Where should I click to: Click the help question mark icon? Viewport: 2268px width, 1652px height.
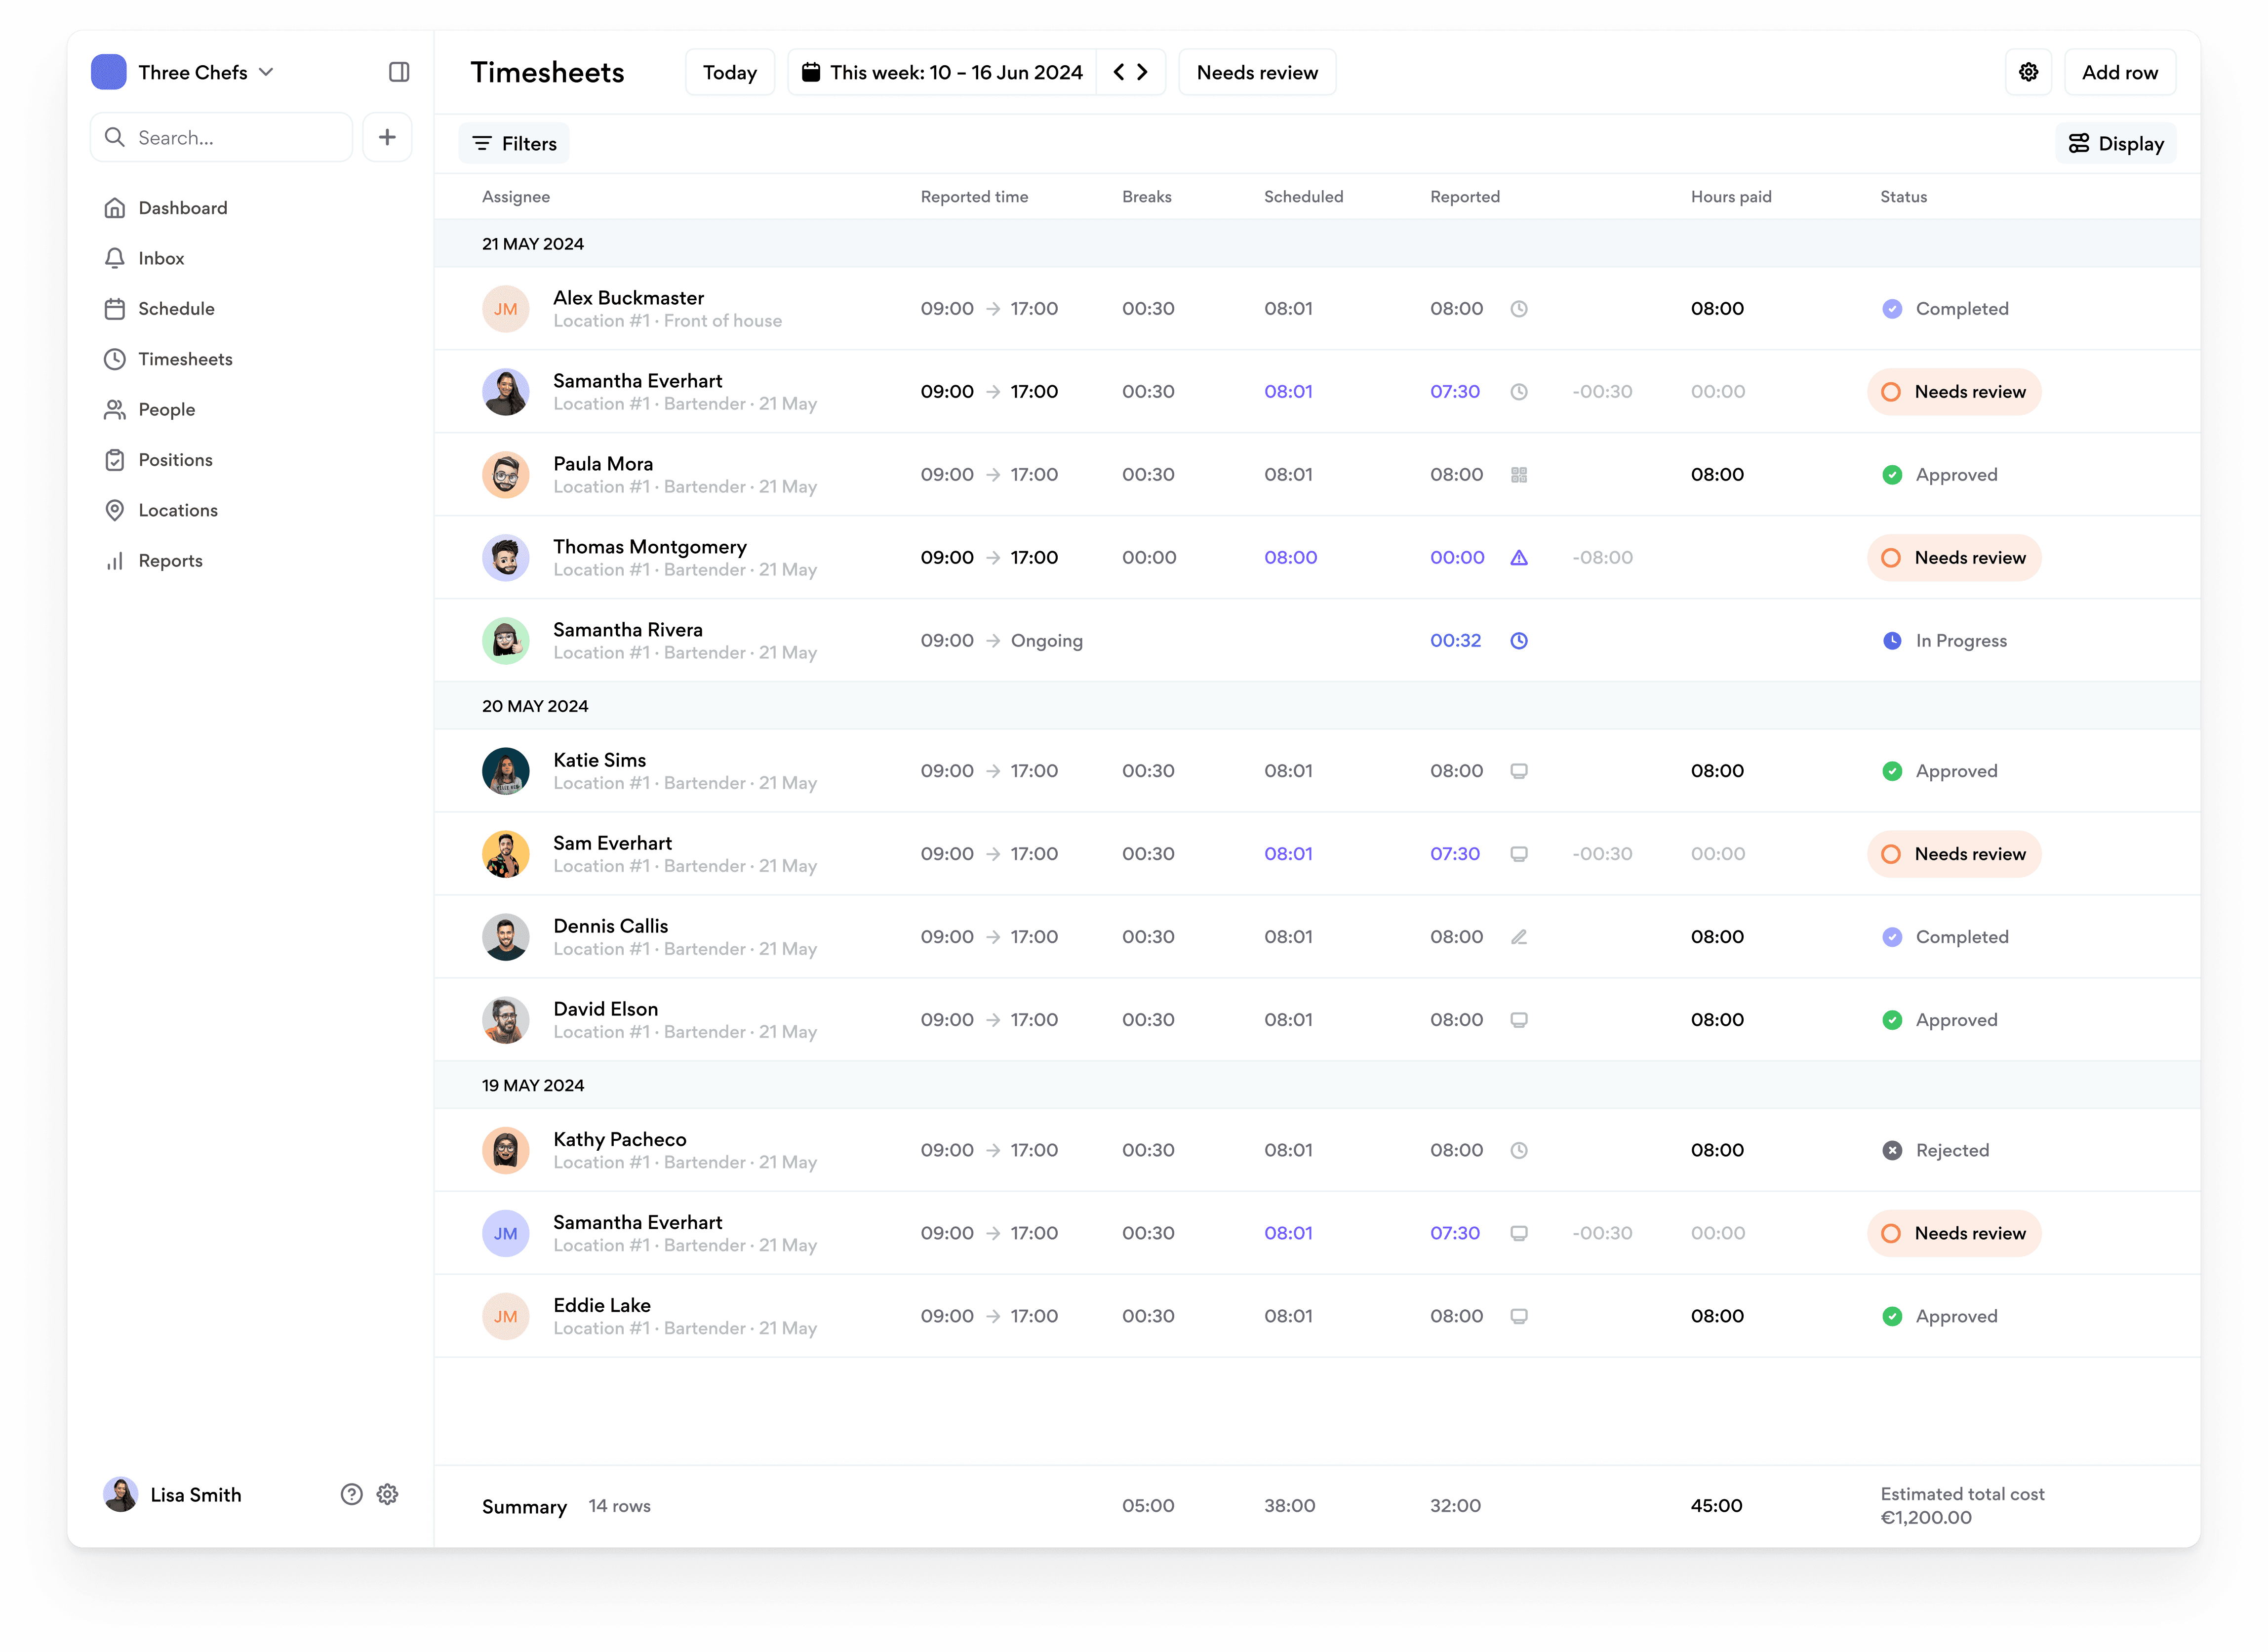[351, 1494]
